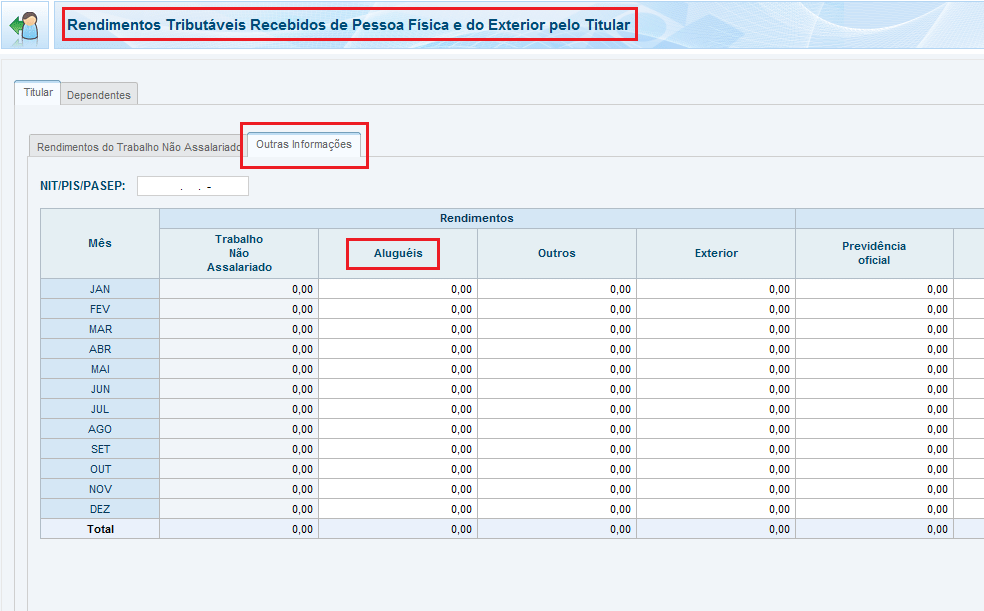This screenshot has width=984, height=611.
Task: Edit the MAI Aluguéis value cell
Action: coord(398,369)
